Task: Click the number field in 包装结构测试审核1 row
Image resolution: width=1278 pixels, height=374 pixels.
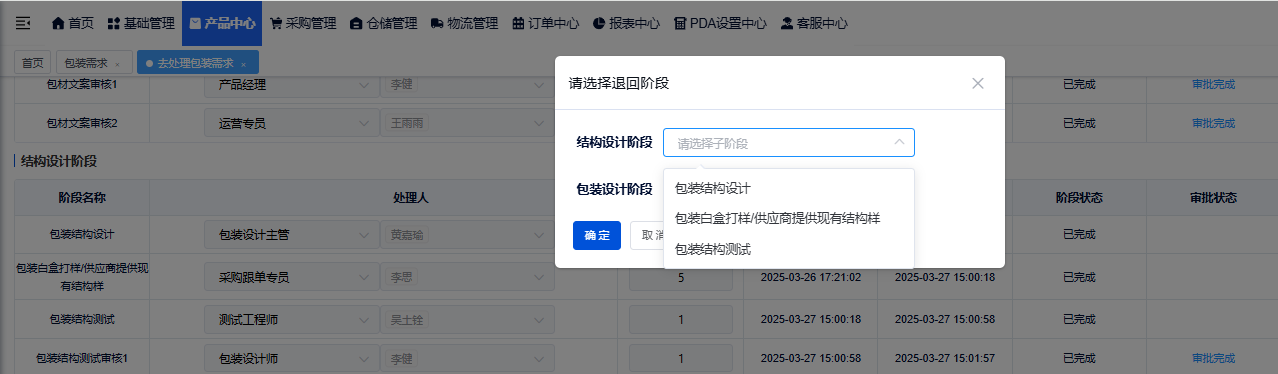Action: coord(681,358)
